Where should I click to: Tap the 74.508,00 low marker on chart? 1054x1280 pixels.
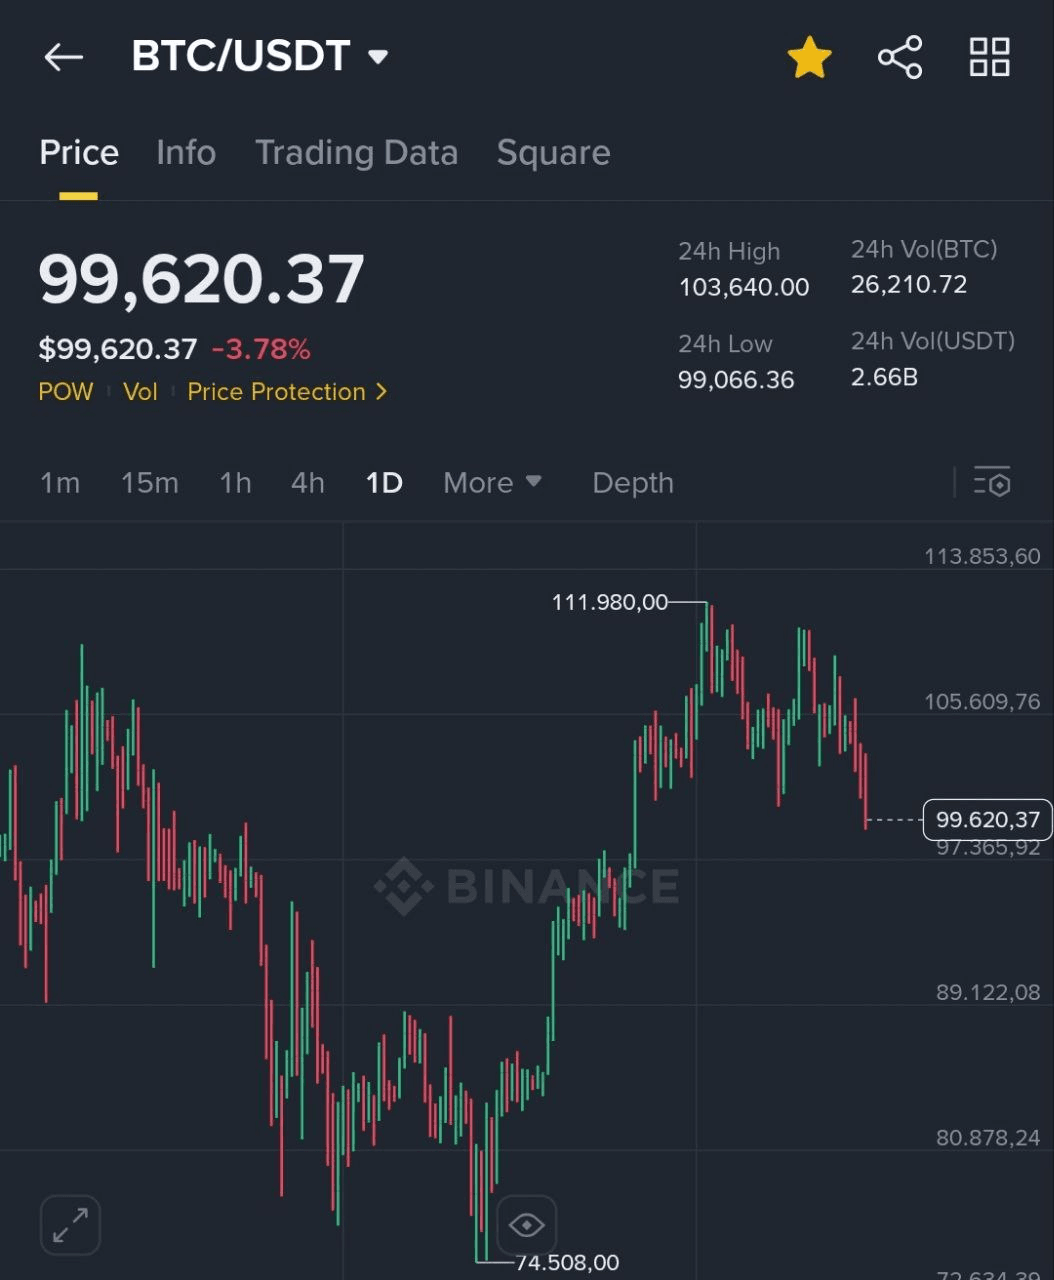(x=567, y=1263)
